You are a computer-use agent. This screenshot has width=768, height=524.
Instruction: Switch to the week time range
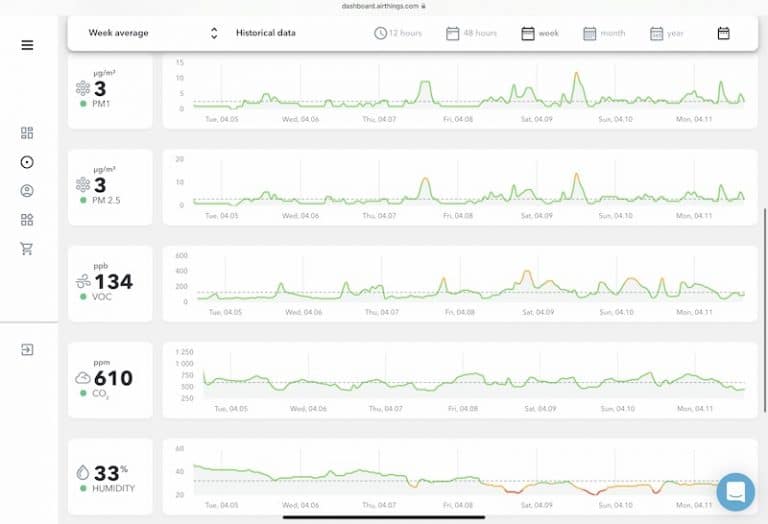tap(540, 33)
